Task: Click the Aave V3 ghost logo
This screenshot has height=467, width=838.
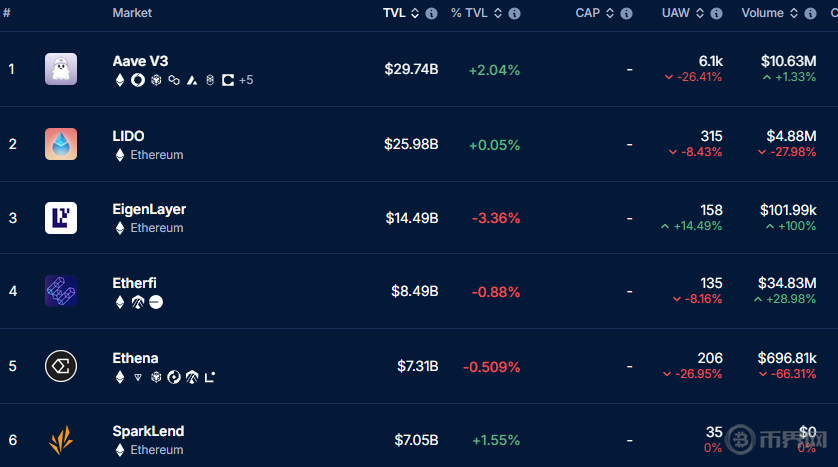Action: 61,69
